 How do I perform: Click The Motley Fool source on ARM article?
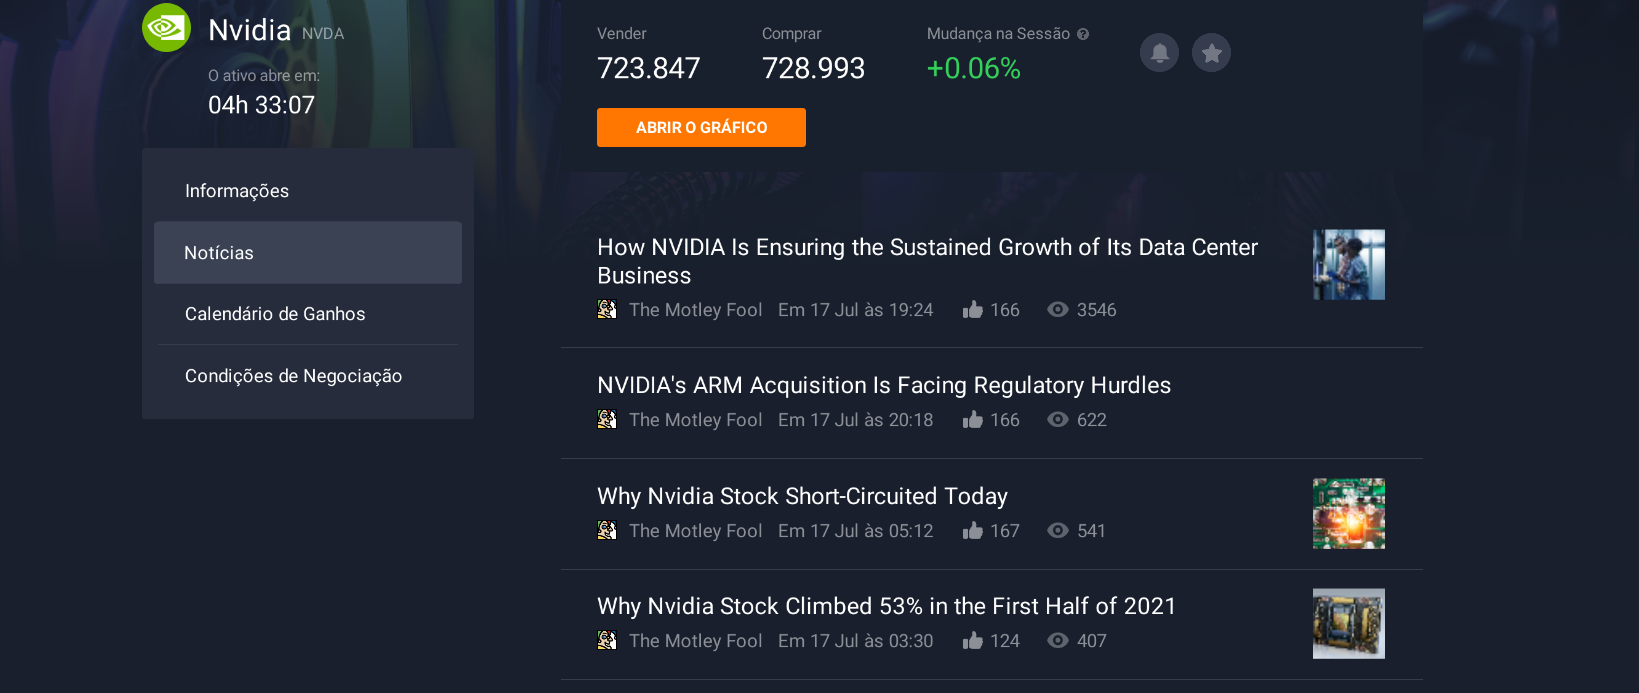click(695, 420)
